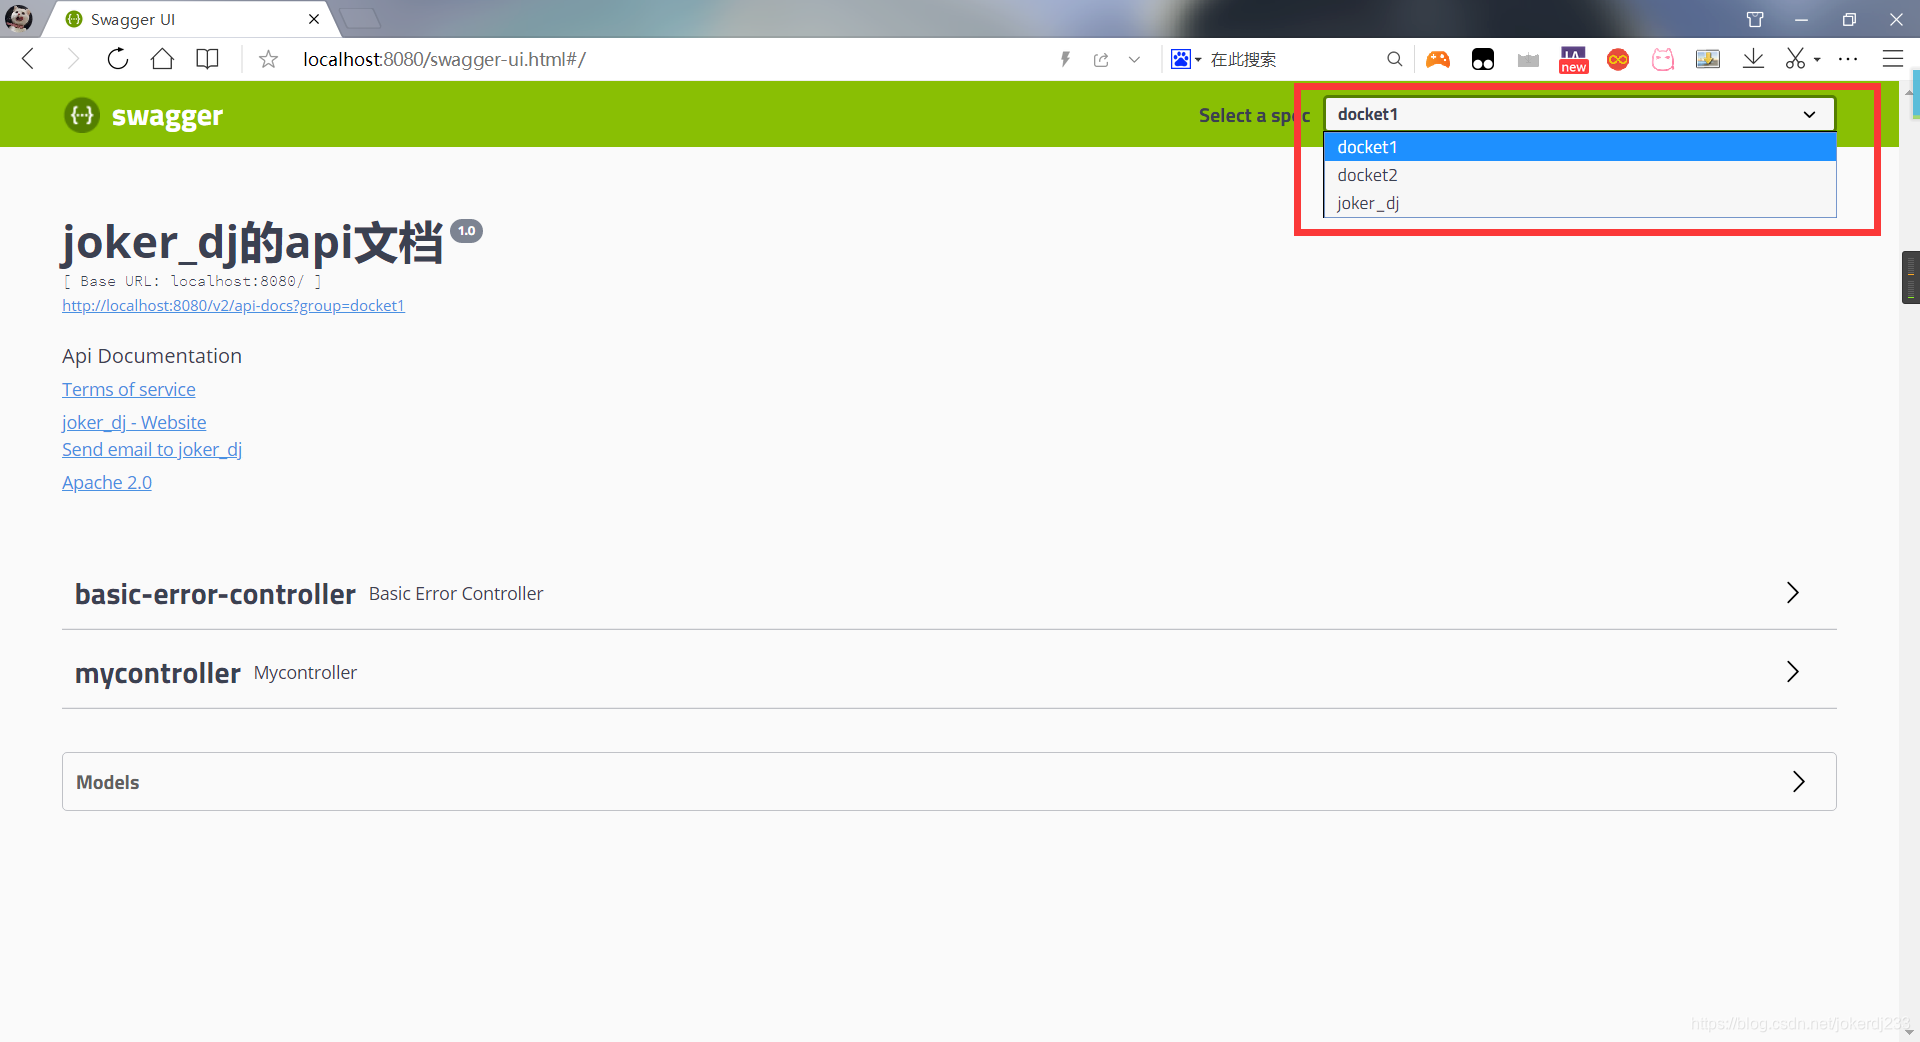Open Baidu search engine selector

pyautogui.click(x=1186, y=59)
